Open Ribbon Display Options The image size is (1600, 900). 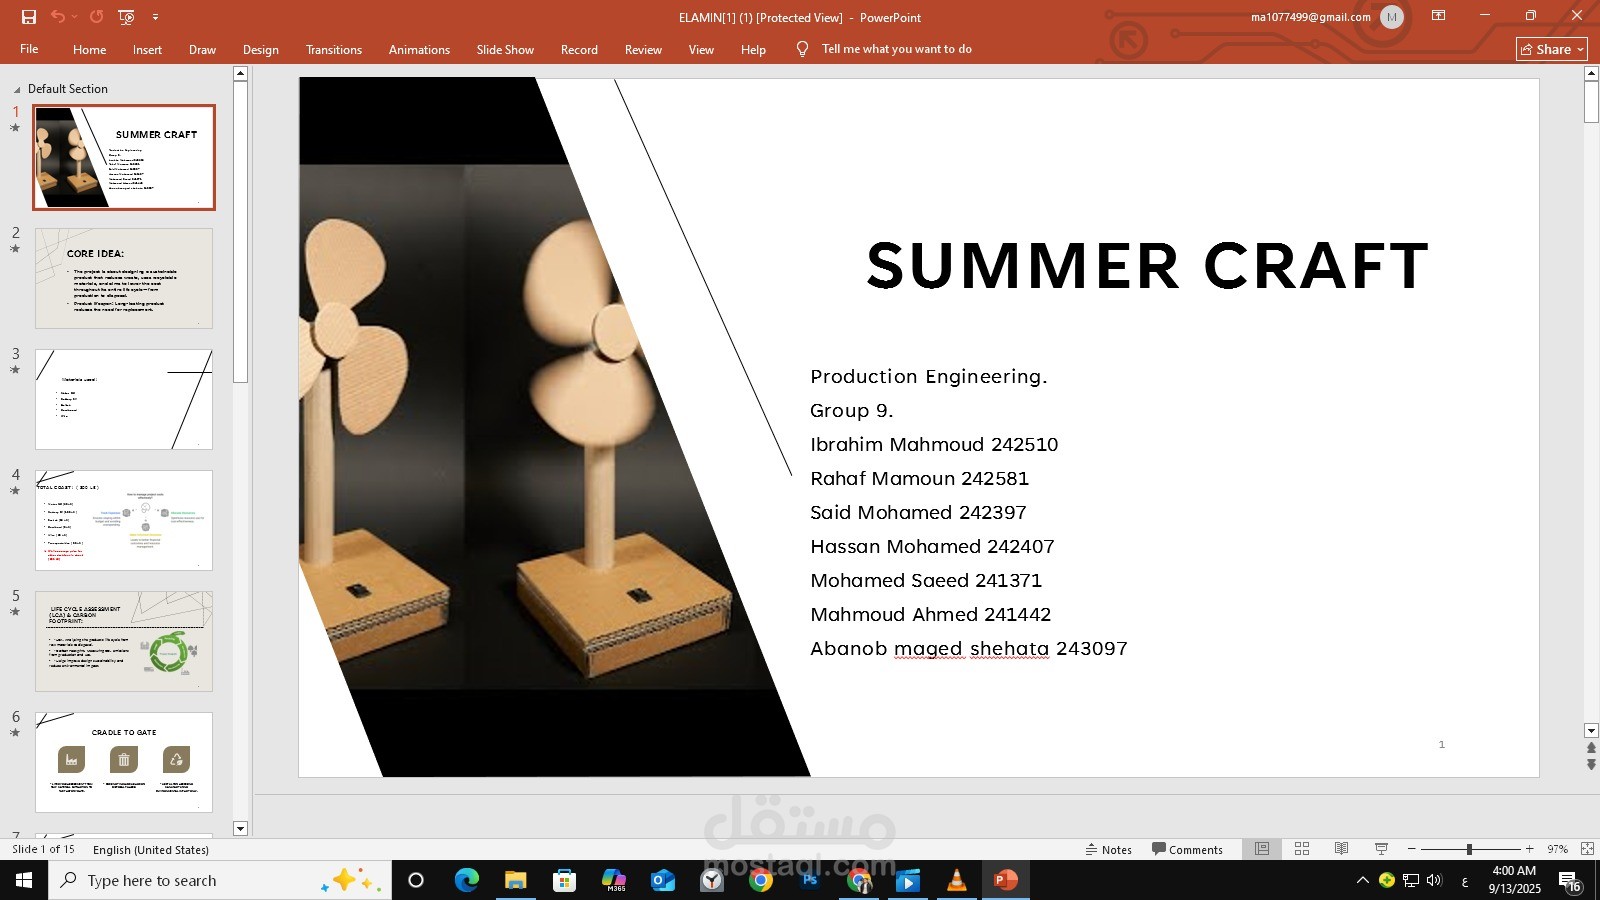point(1438,16)
